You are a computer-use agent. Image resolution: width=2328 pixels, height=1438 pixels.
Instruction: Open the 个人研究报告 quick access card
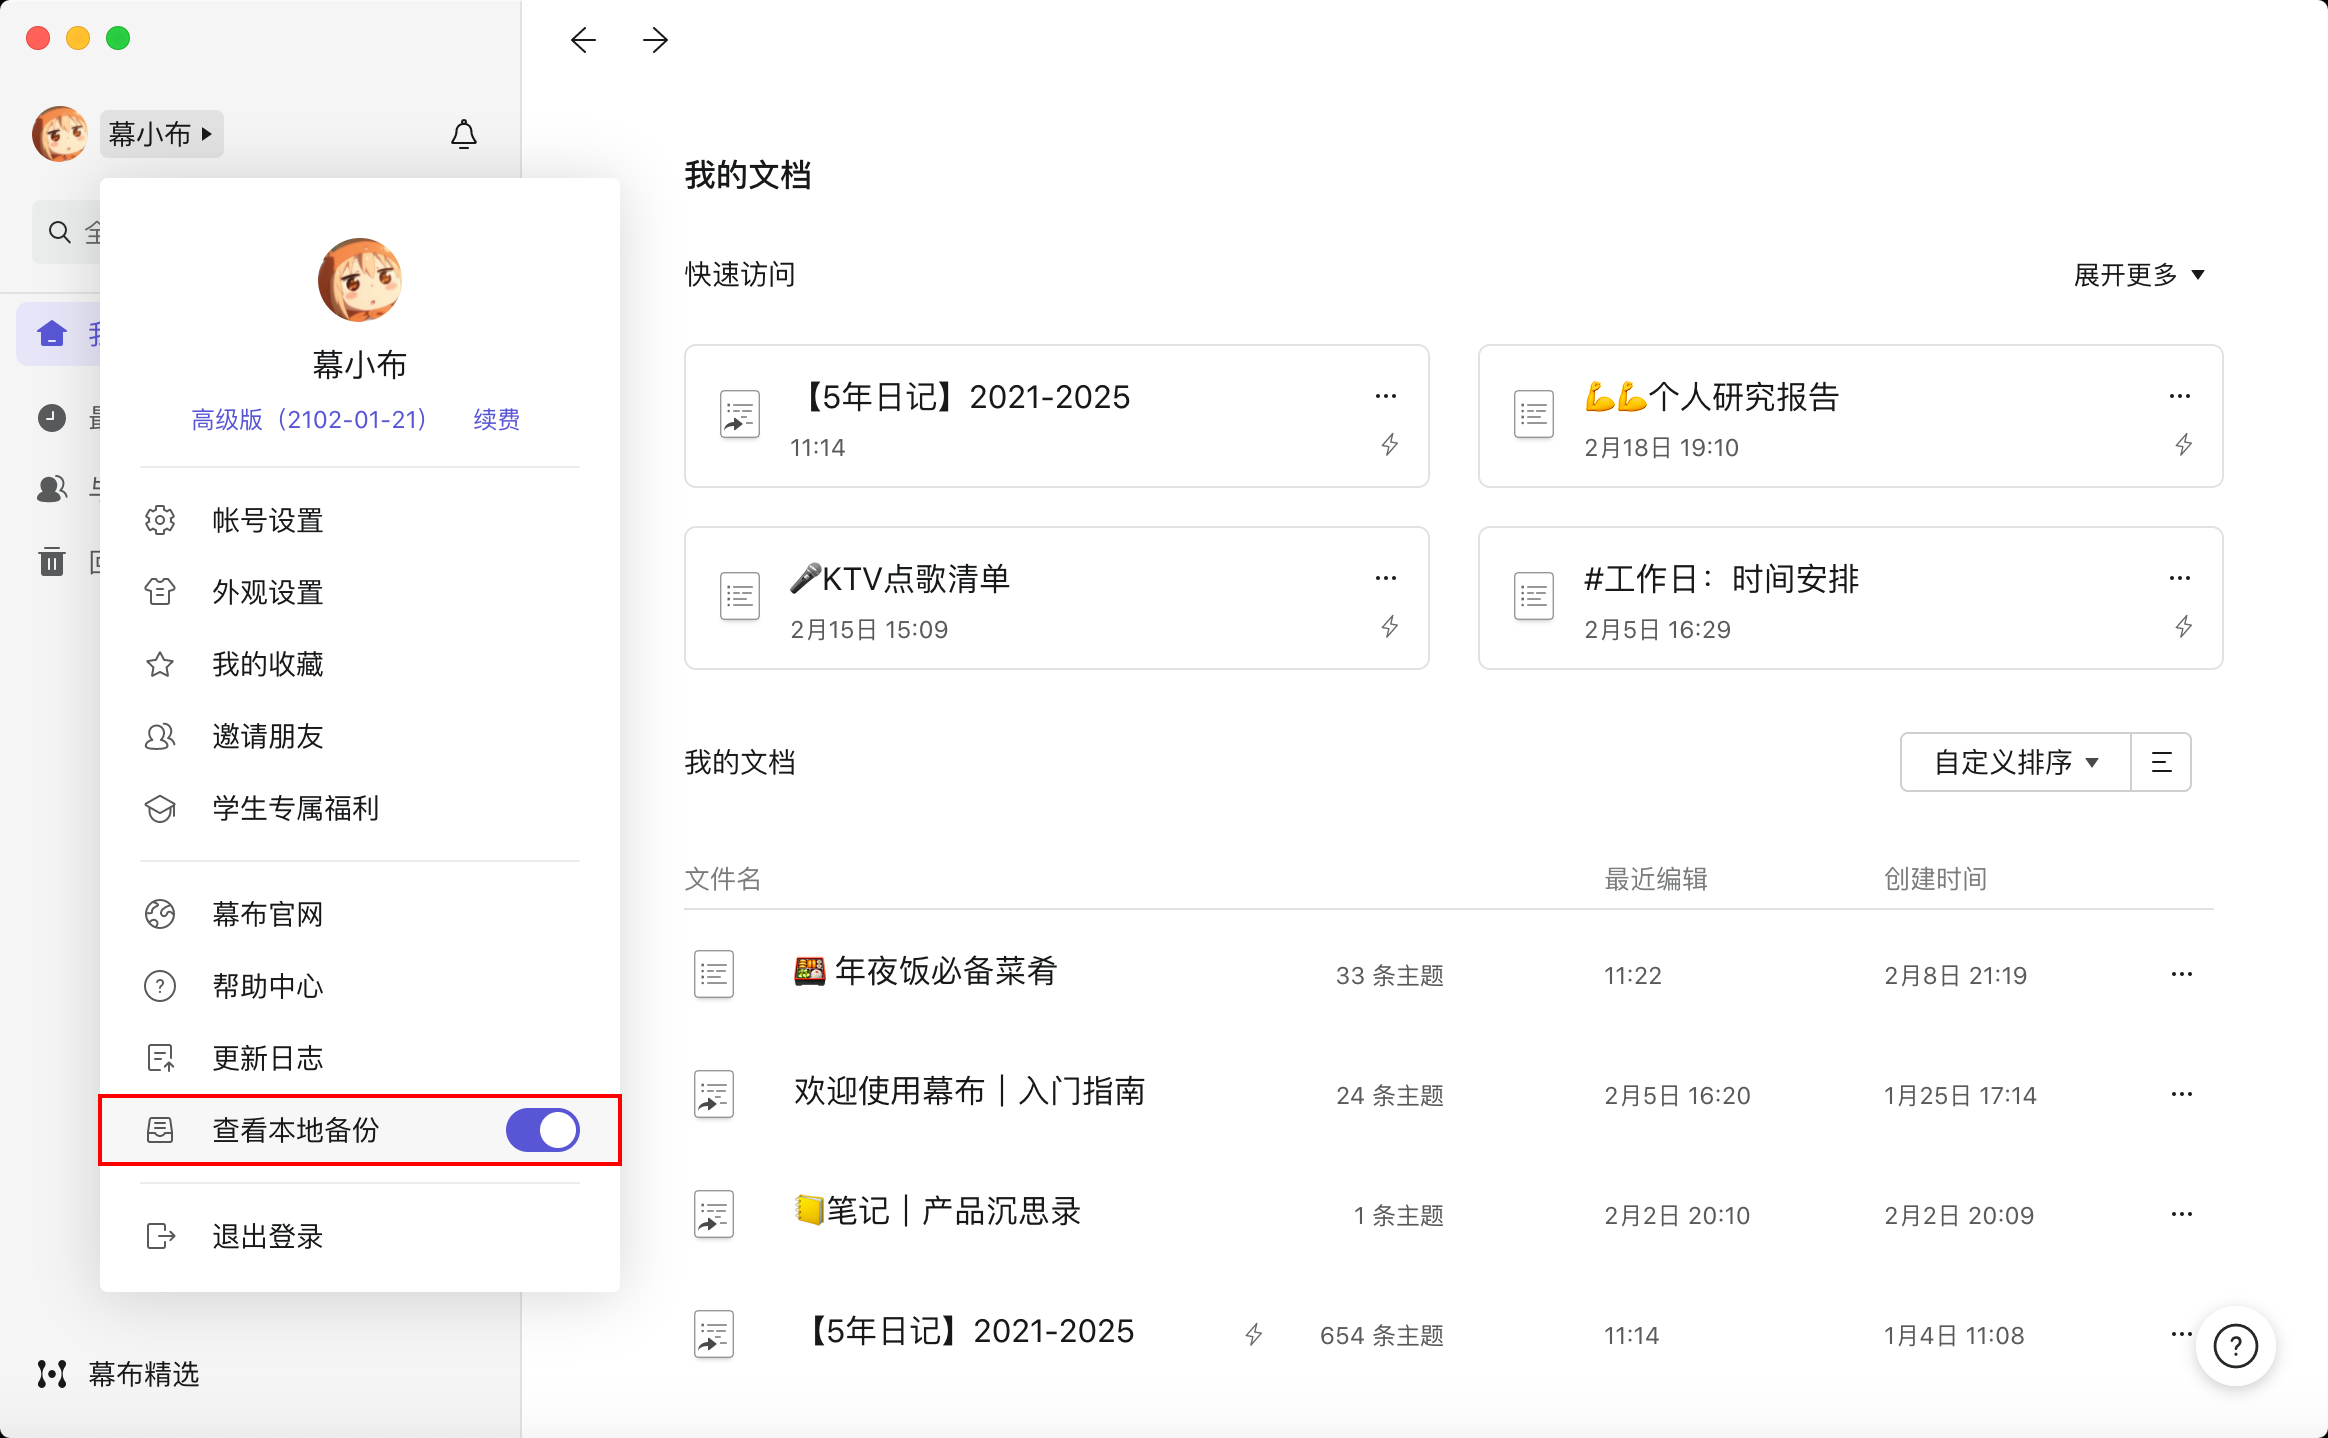[x=1851, y=416]
